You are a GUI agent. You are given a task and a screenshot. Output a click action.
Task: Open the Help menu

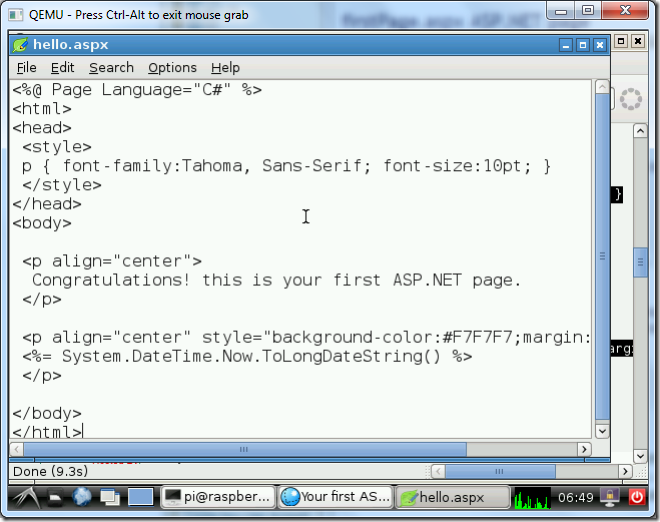click(225, 67)
